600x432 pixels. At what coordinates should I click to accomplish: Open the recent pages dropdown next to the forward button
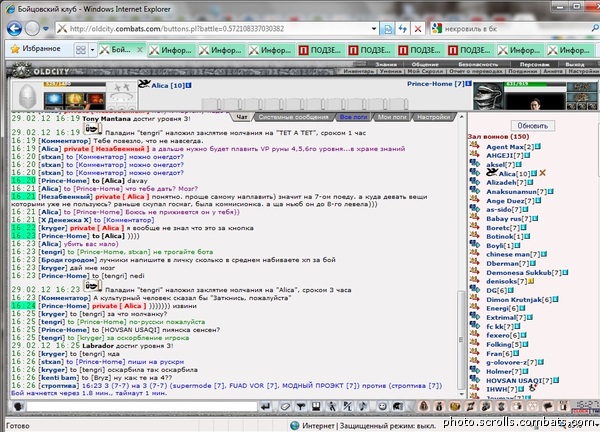(x=46, y=29)
